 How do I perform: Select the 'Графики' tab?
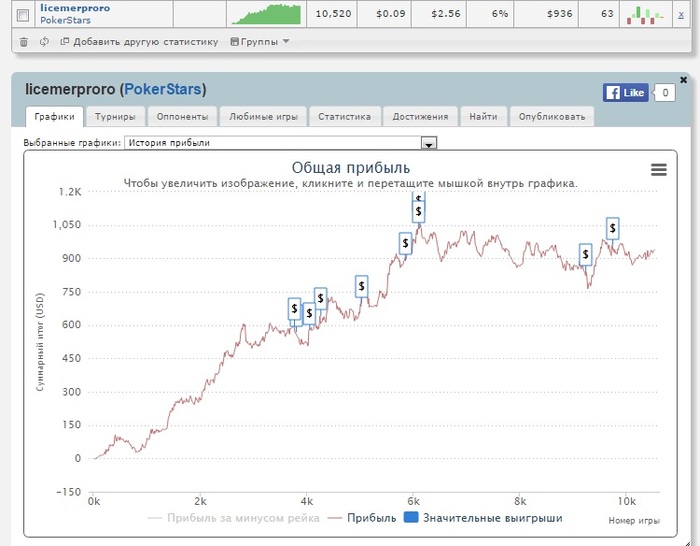click(x=54, y=117)
